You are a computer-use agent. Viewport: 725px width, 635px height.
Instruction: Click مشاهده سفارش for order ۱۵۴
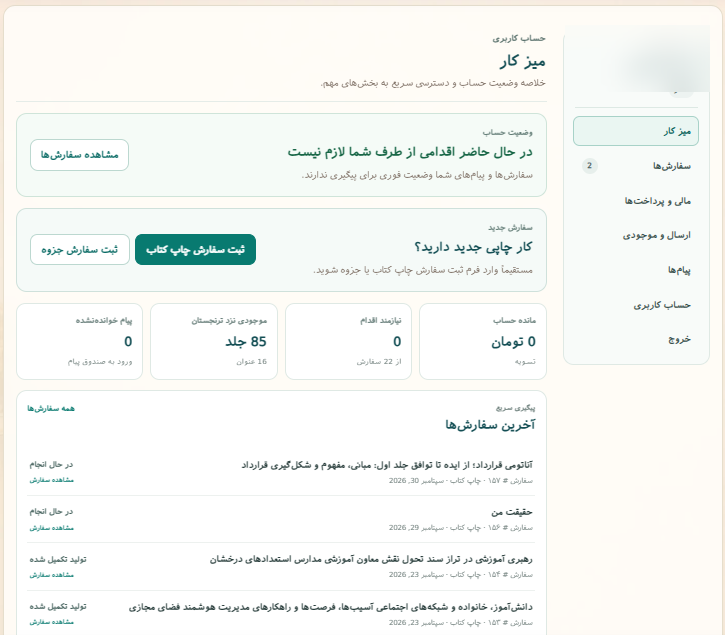pos(52,575)
